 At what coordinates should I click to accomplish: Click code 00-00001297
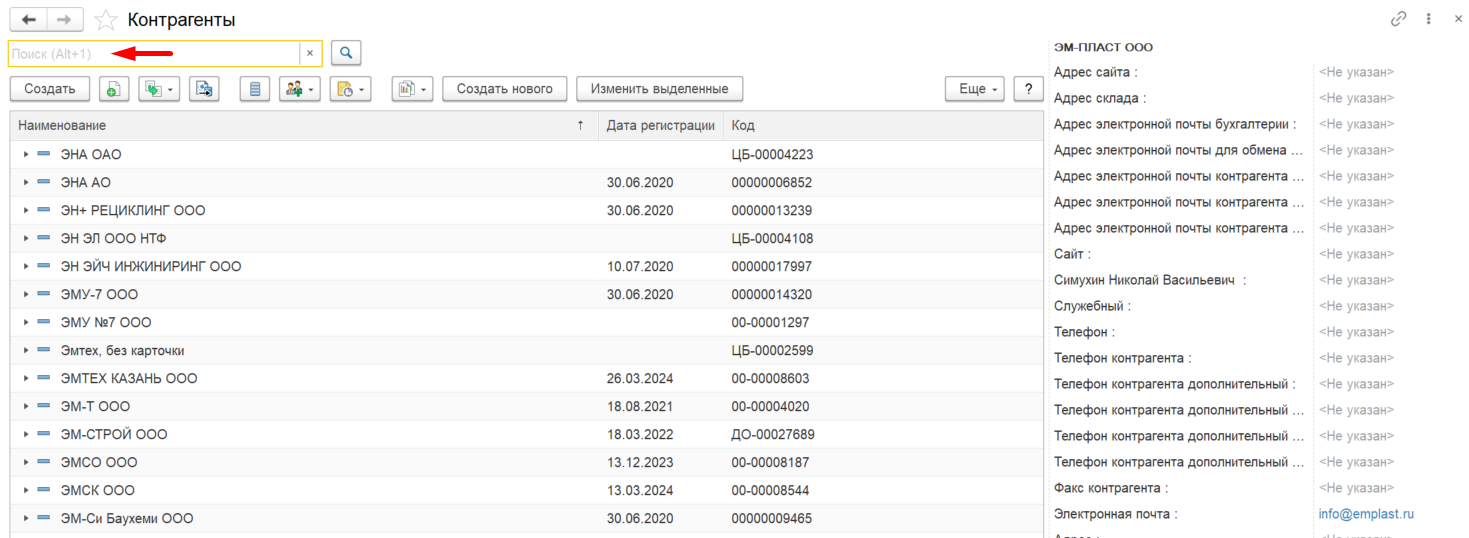coord(770,323)
